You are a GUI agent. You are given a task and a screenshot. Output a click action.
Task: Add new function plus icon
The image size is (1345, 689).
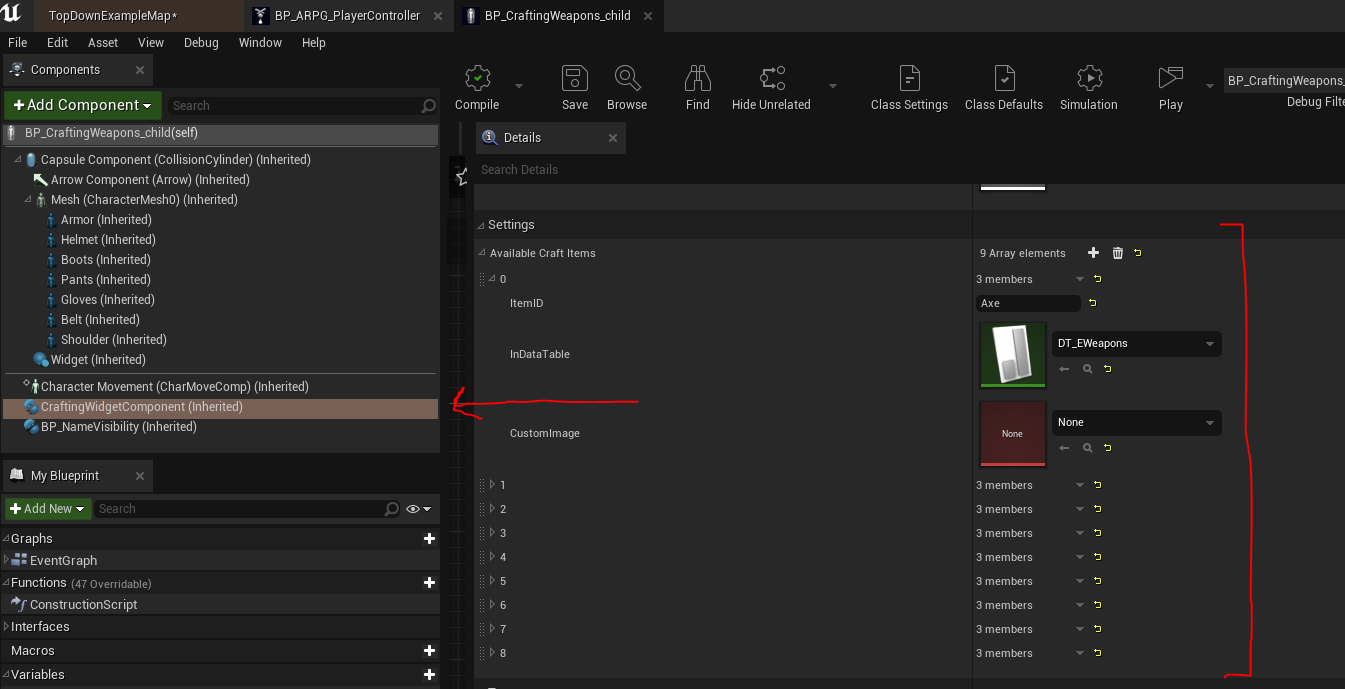[429, 582]
